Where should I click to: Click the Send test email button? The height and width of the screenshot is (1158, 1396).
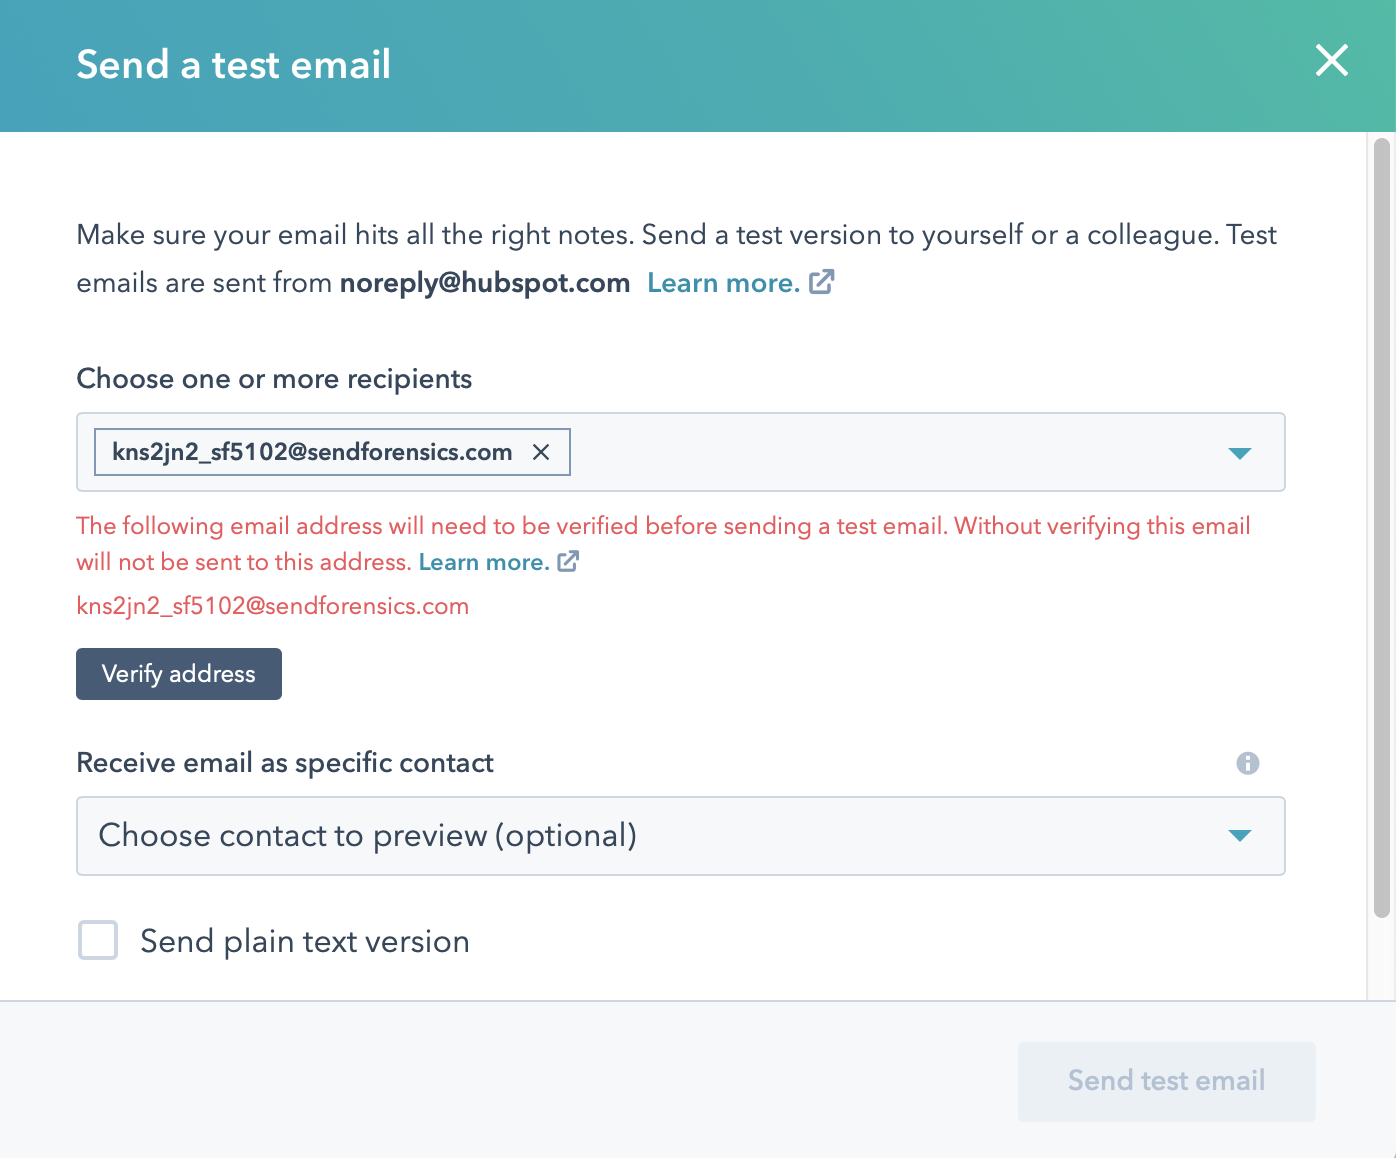[x=1166, y=1081]
